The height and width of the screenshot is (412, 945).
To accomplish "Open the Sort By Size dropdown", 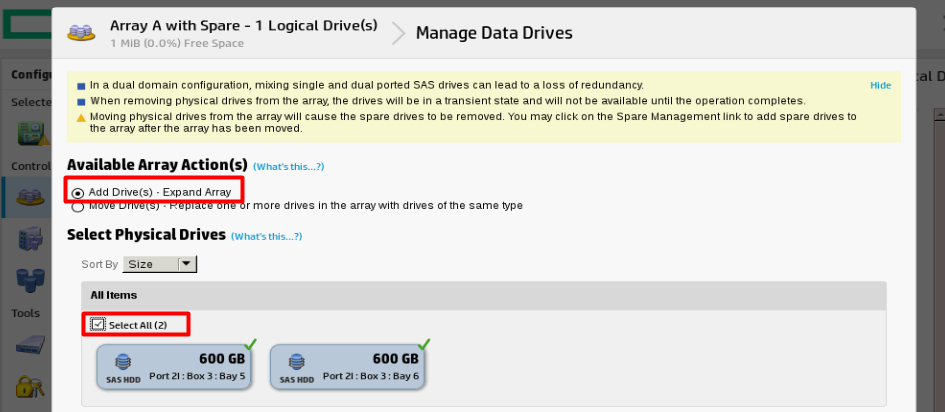I will pos(159,264).
